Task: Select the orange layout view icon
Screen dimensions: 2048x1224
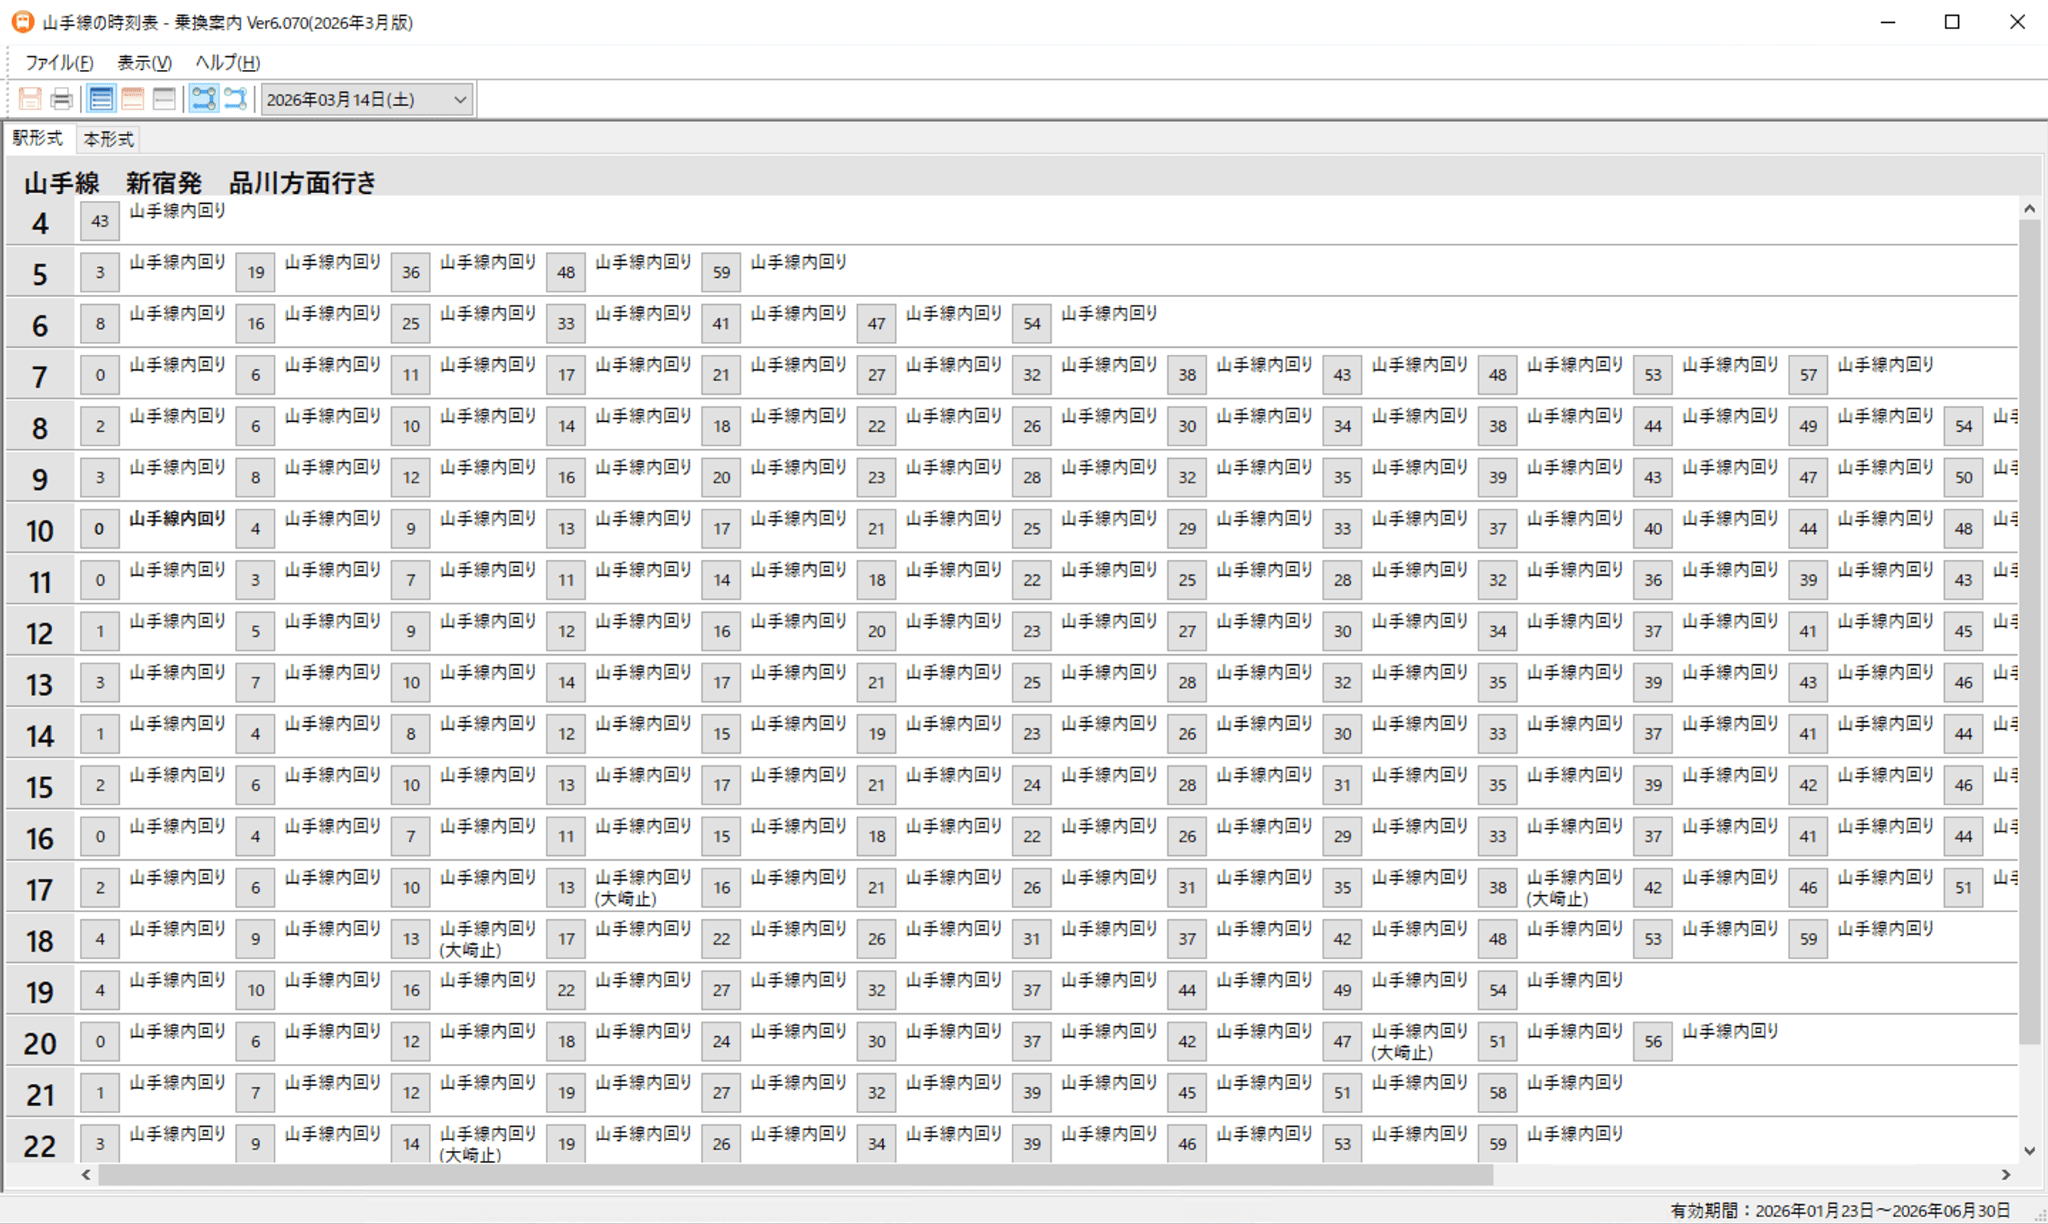Action: (x=133, y=99)
